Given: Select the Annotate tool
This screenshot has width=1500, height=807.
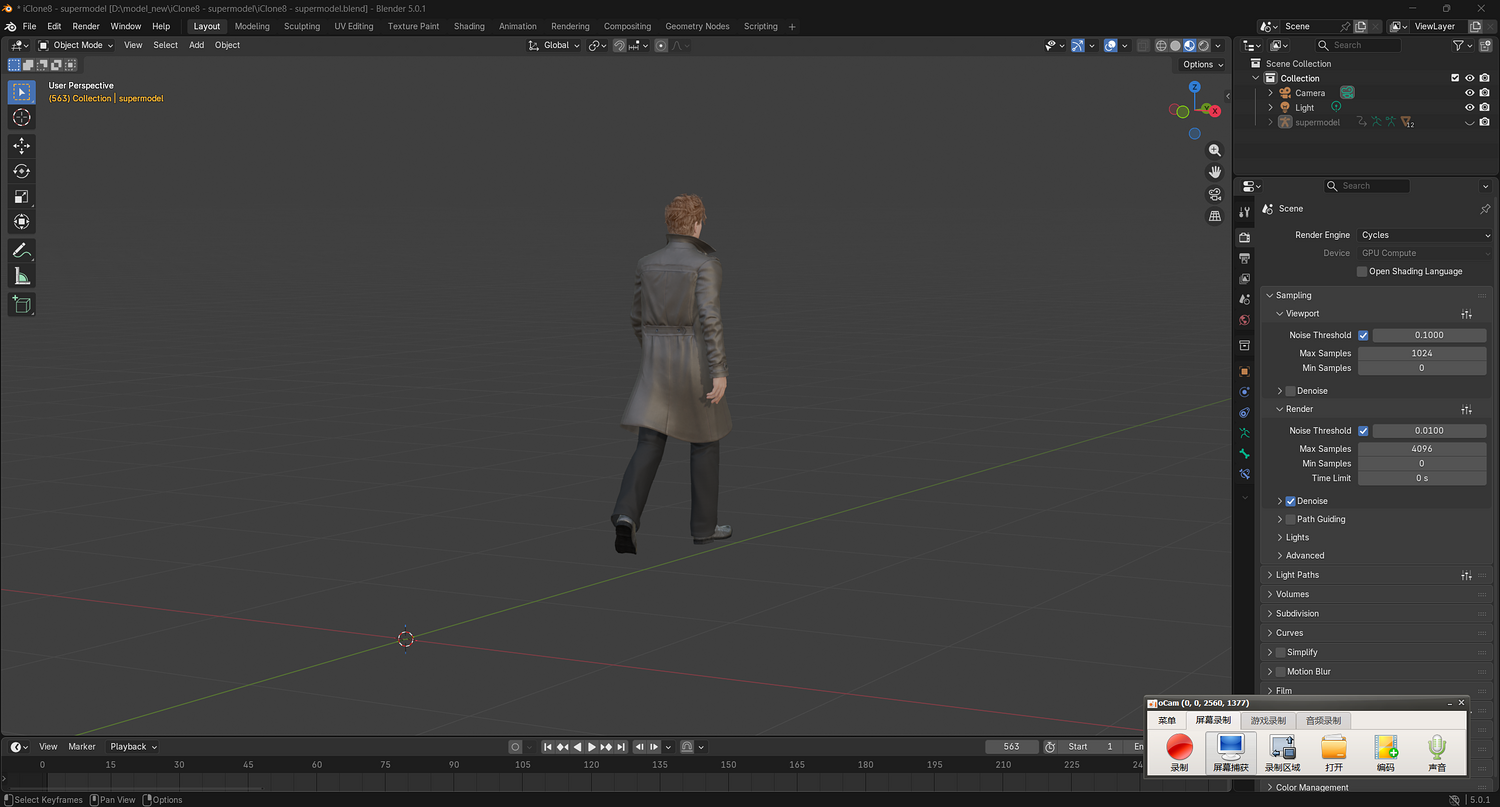Looking at the screenshot, I should [x=21, y=250].
